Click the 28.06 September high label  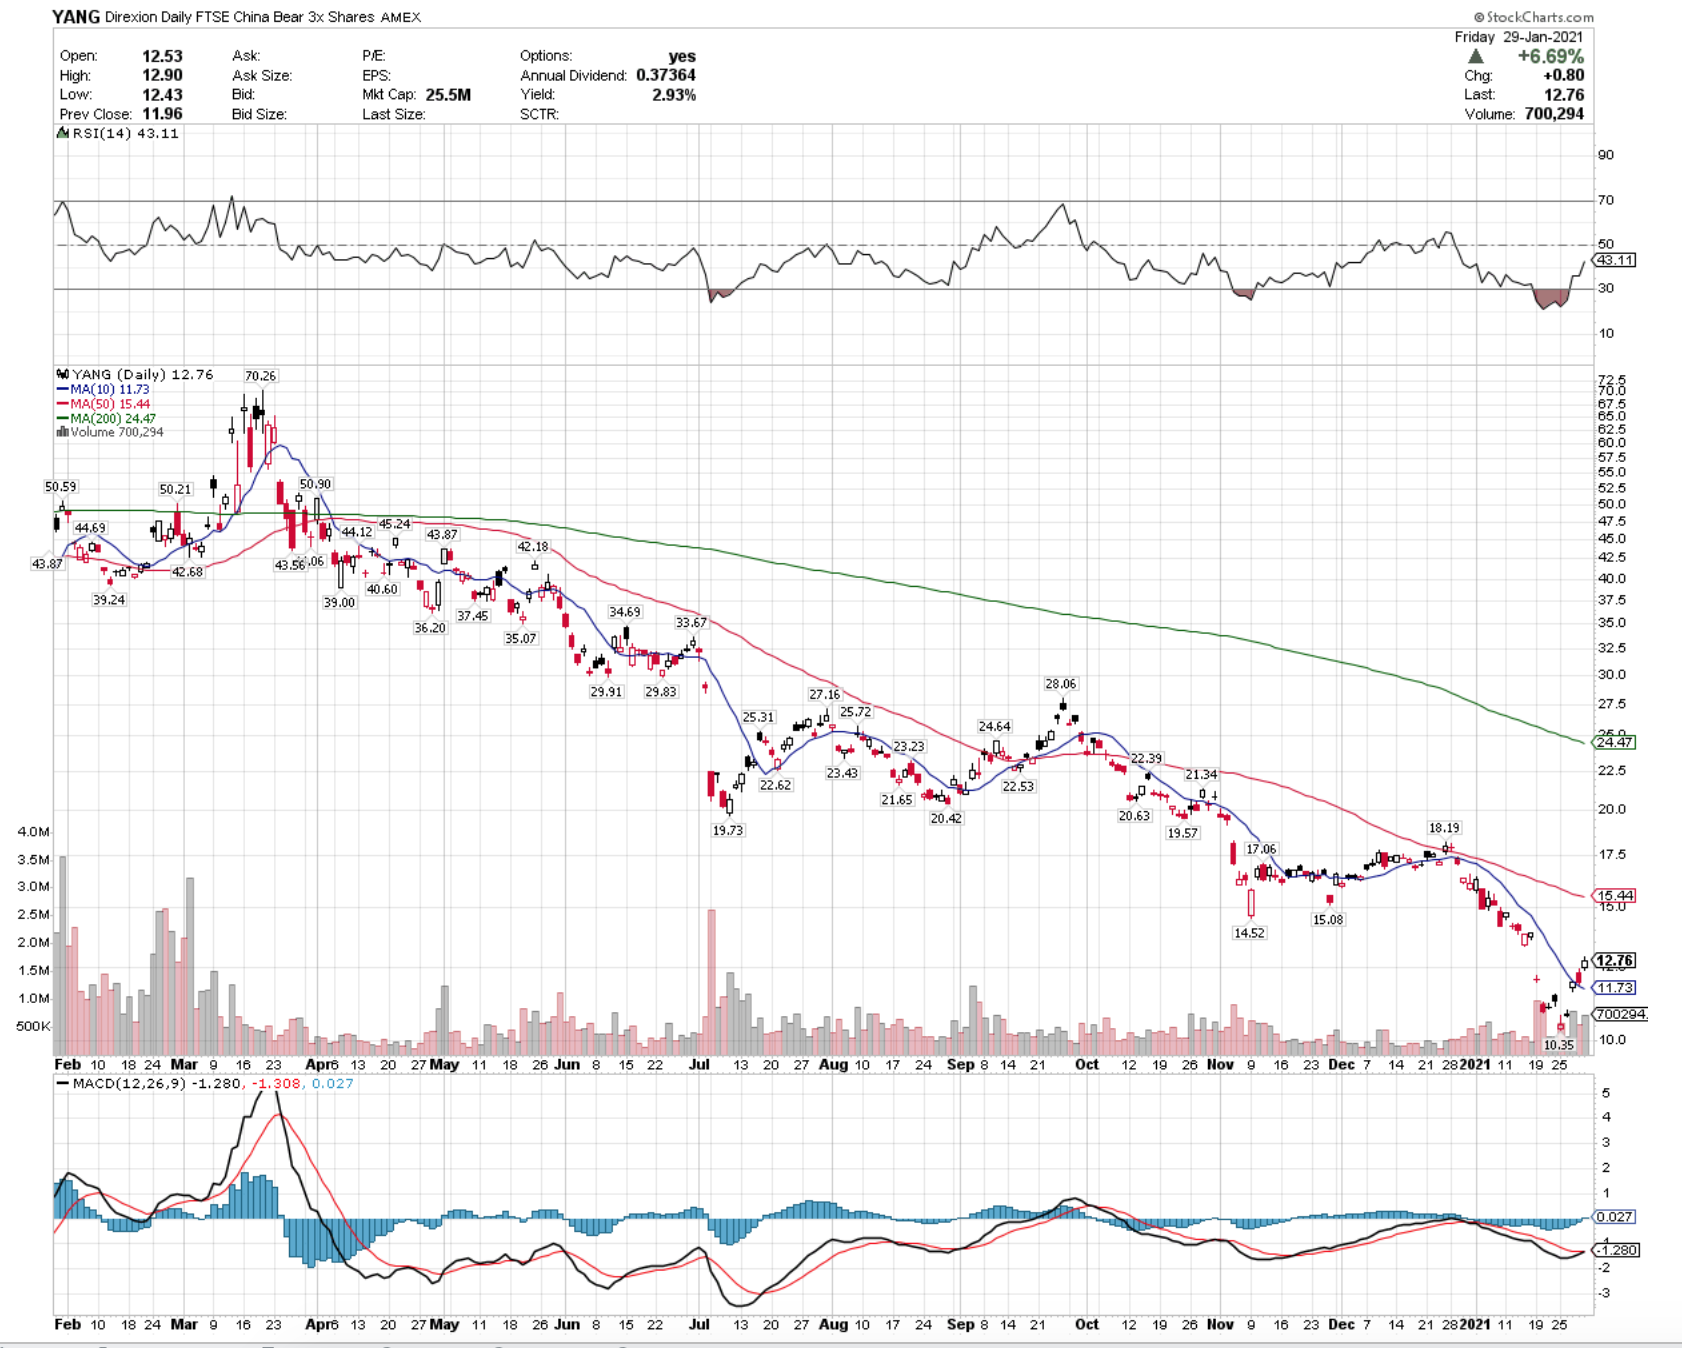(1060, 684)
